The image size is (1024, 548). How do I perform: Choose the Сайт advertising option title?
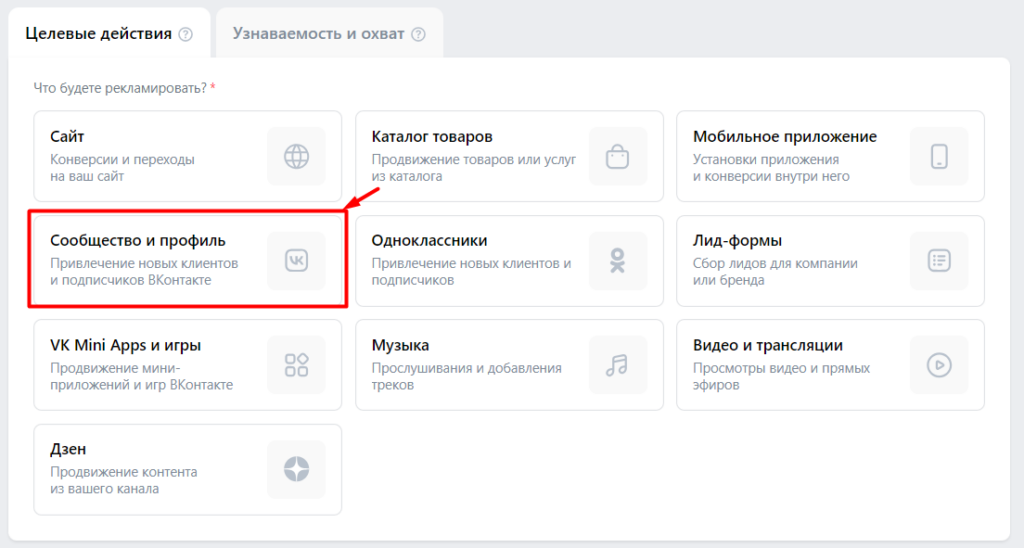coord(66,137)
